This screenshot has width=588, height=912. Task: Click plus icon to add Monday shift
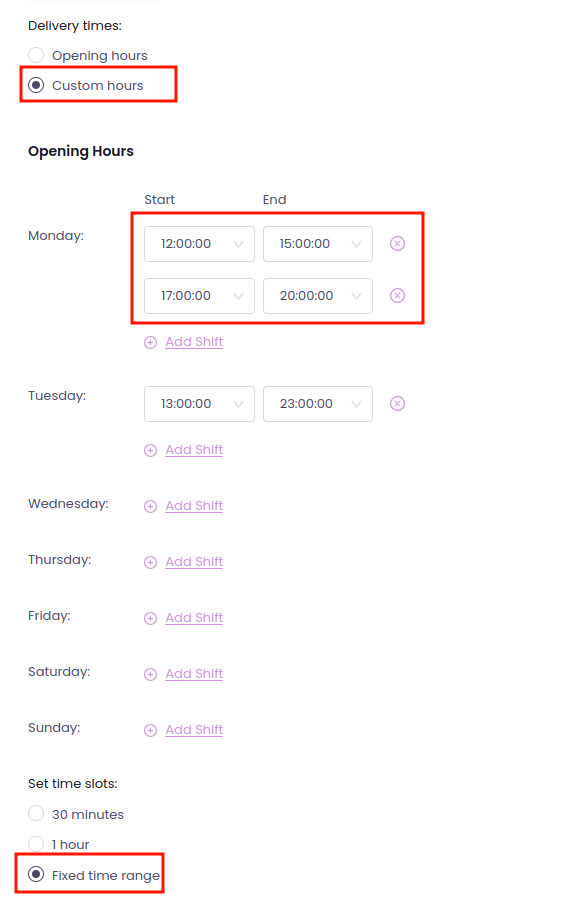pyautogui.click(x=151, y=343)
